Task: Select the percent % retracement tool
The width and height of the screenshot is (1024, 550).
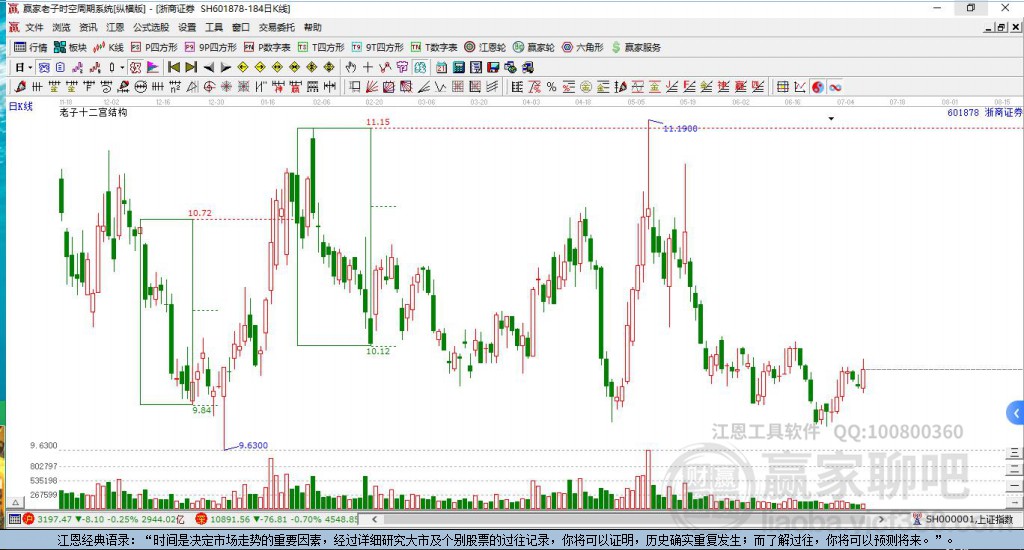Action: tap(552, 87)
